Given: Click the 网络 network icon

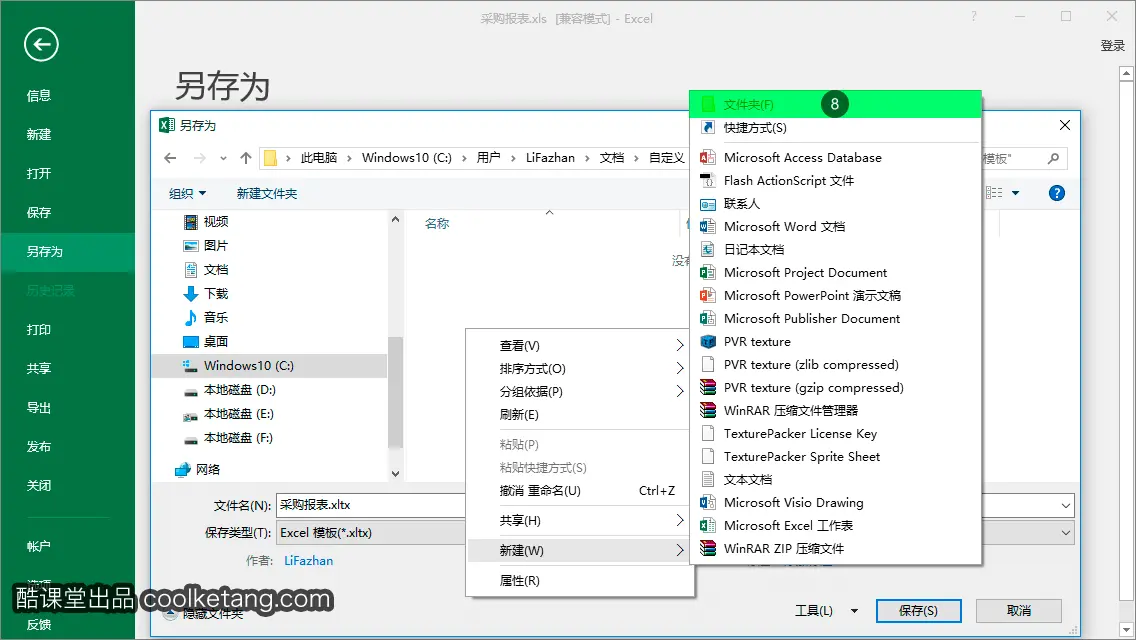Looking at the screenshot, I should [183, 470].
